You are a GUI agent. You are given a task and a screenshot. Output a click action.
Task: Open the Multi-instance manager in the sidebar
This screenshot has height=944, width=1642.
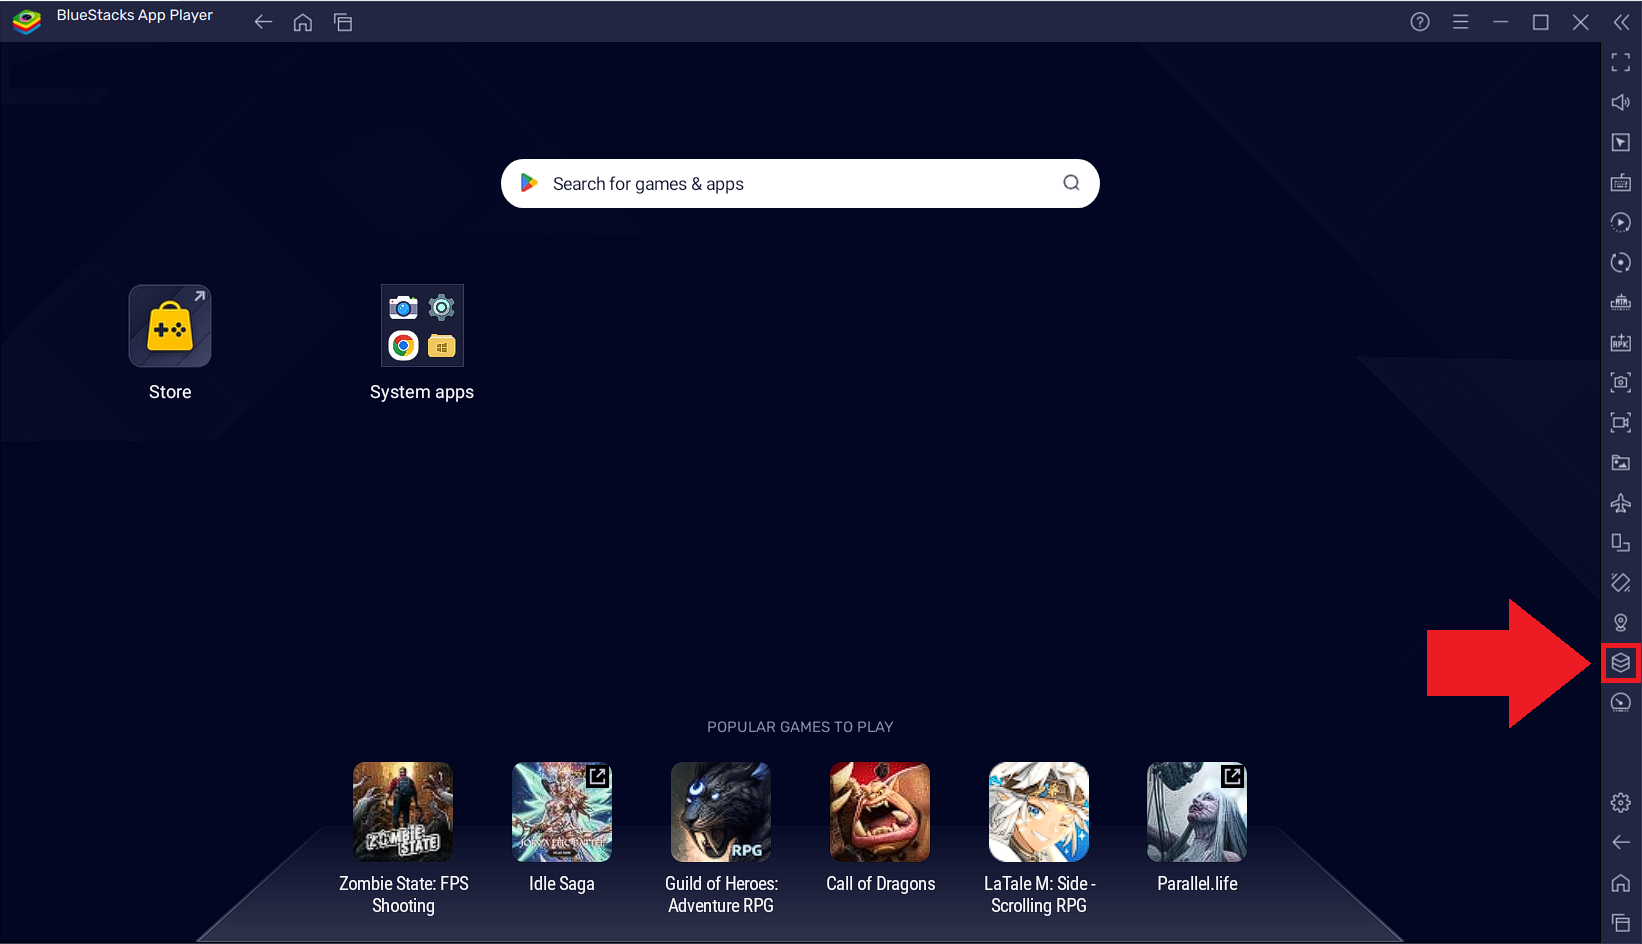[1621, 662]
